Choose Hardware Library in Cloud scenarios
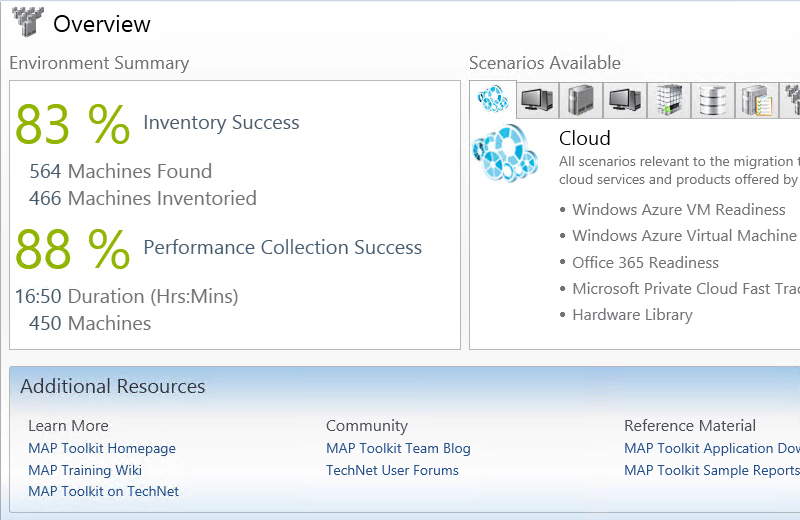Image resolution: width=800 pixels, height=520 pixels. click(632, 315)
